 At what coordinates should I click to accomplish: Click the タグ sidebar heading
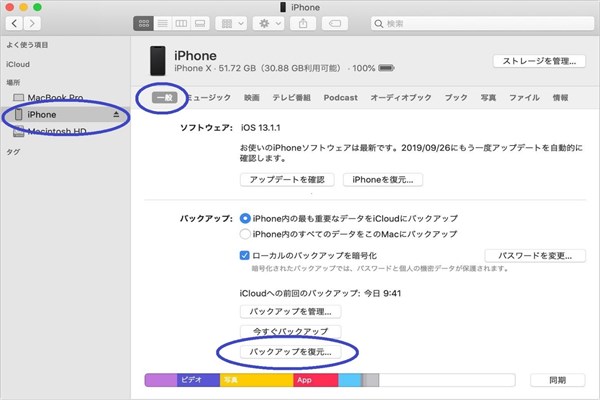[x=13, y=152]
